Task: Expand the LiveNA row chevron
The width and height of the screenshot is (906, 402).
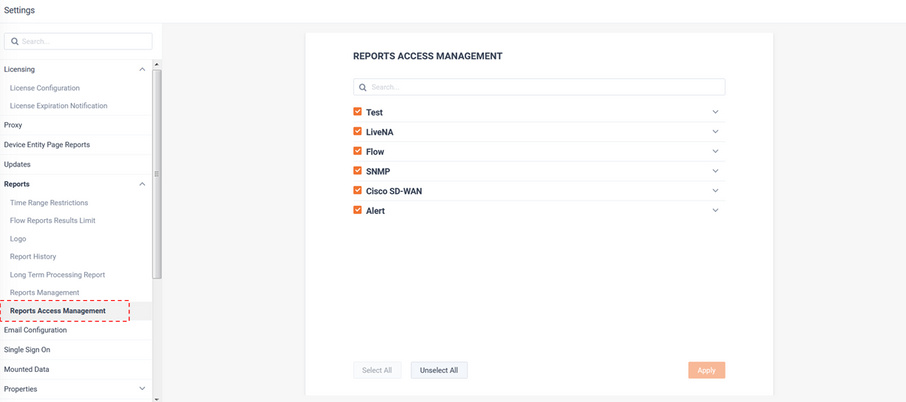Action: [x=715, y=132]
